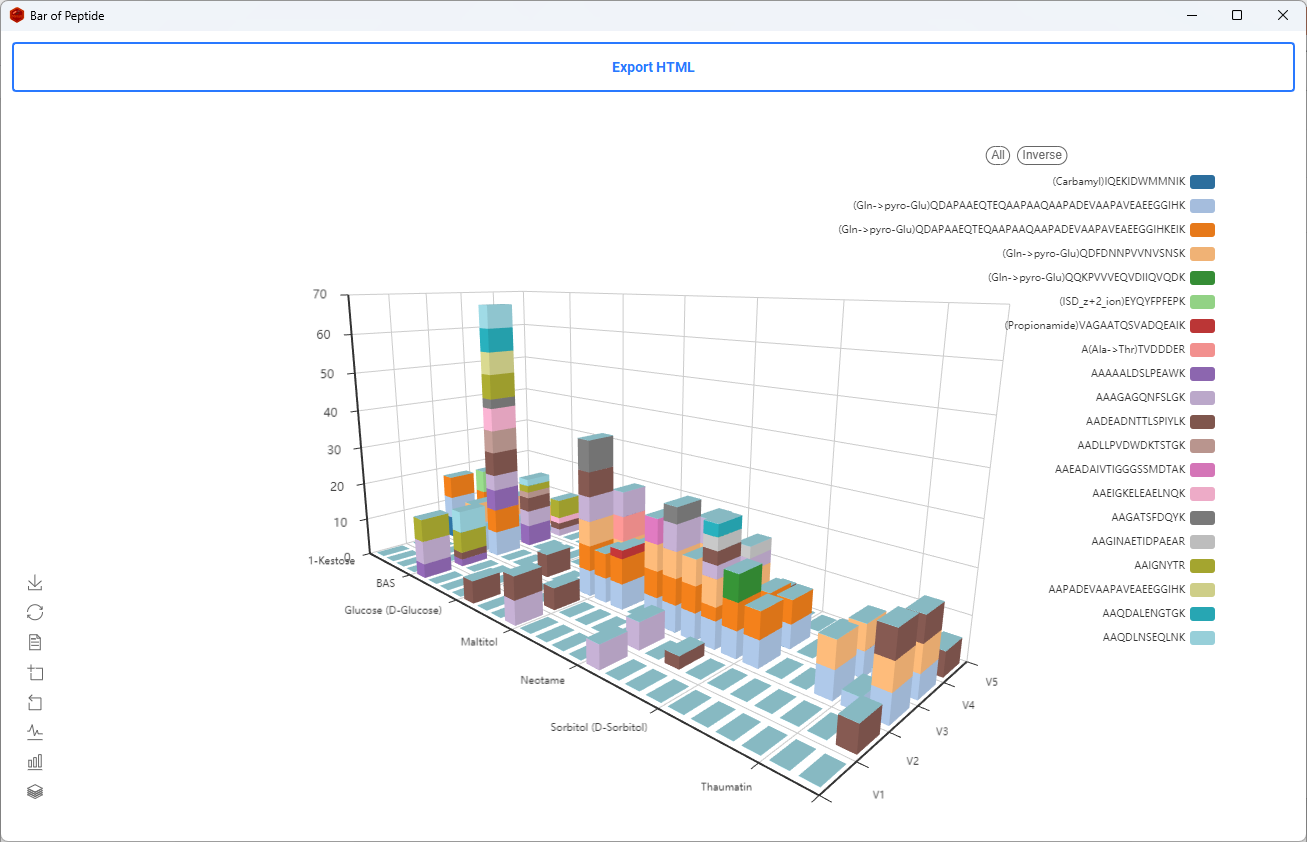Click the AAEADAIVTIGGGSSMDTAK pink swatch
Viewport: 1307px width, 842px height.
(x=1203, y=470)
